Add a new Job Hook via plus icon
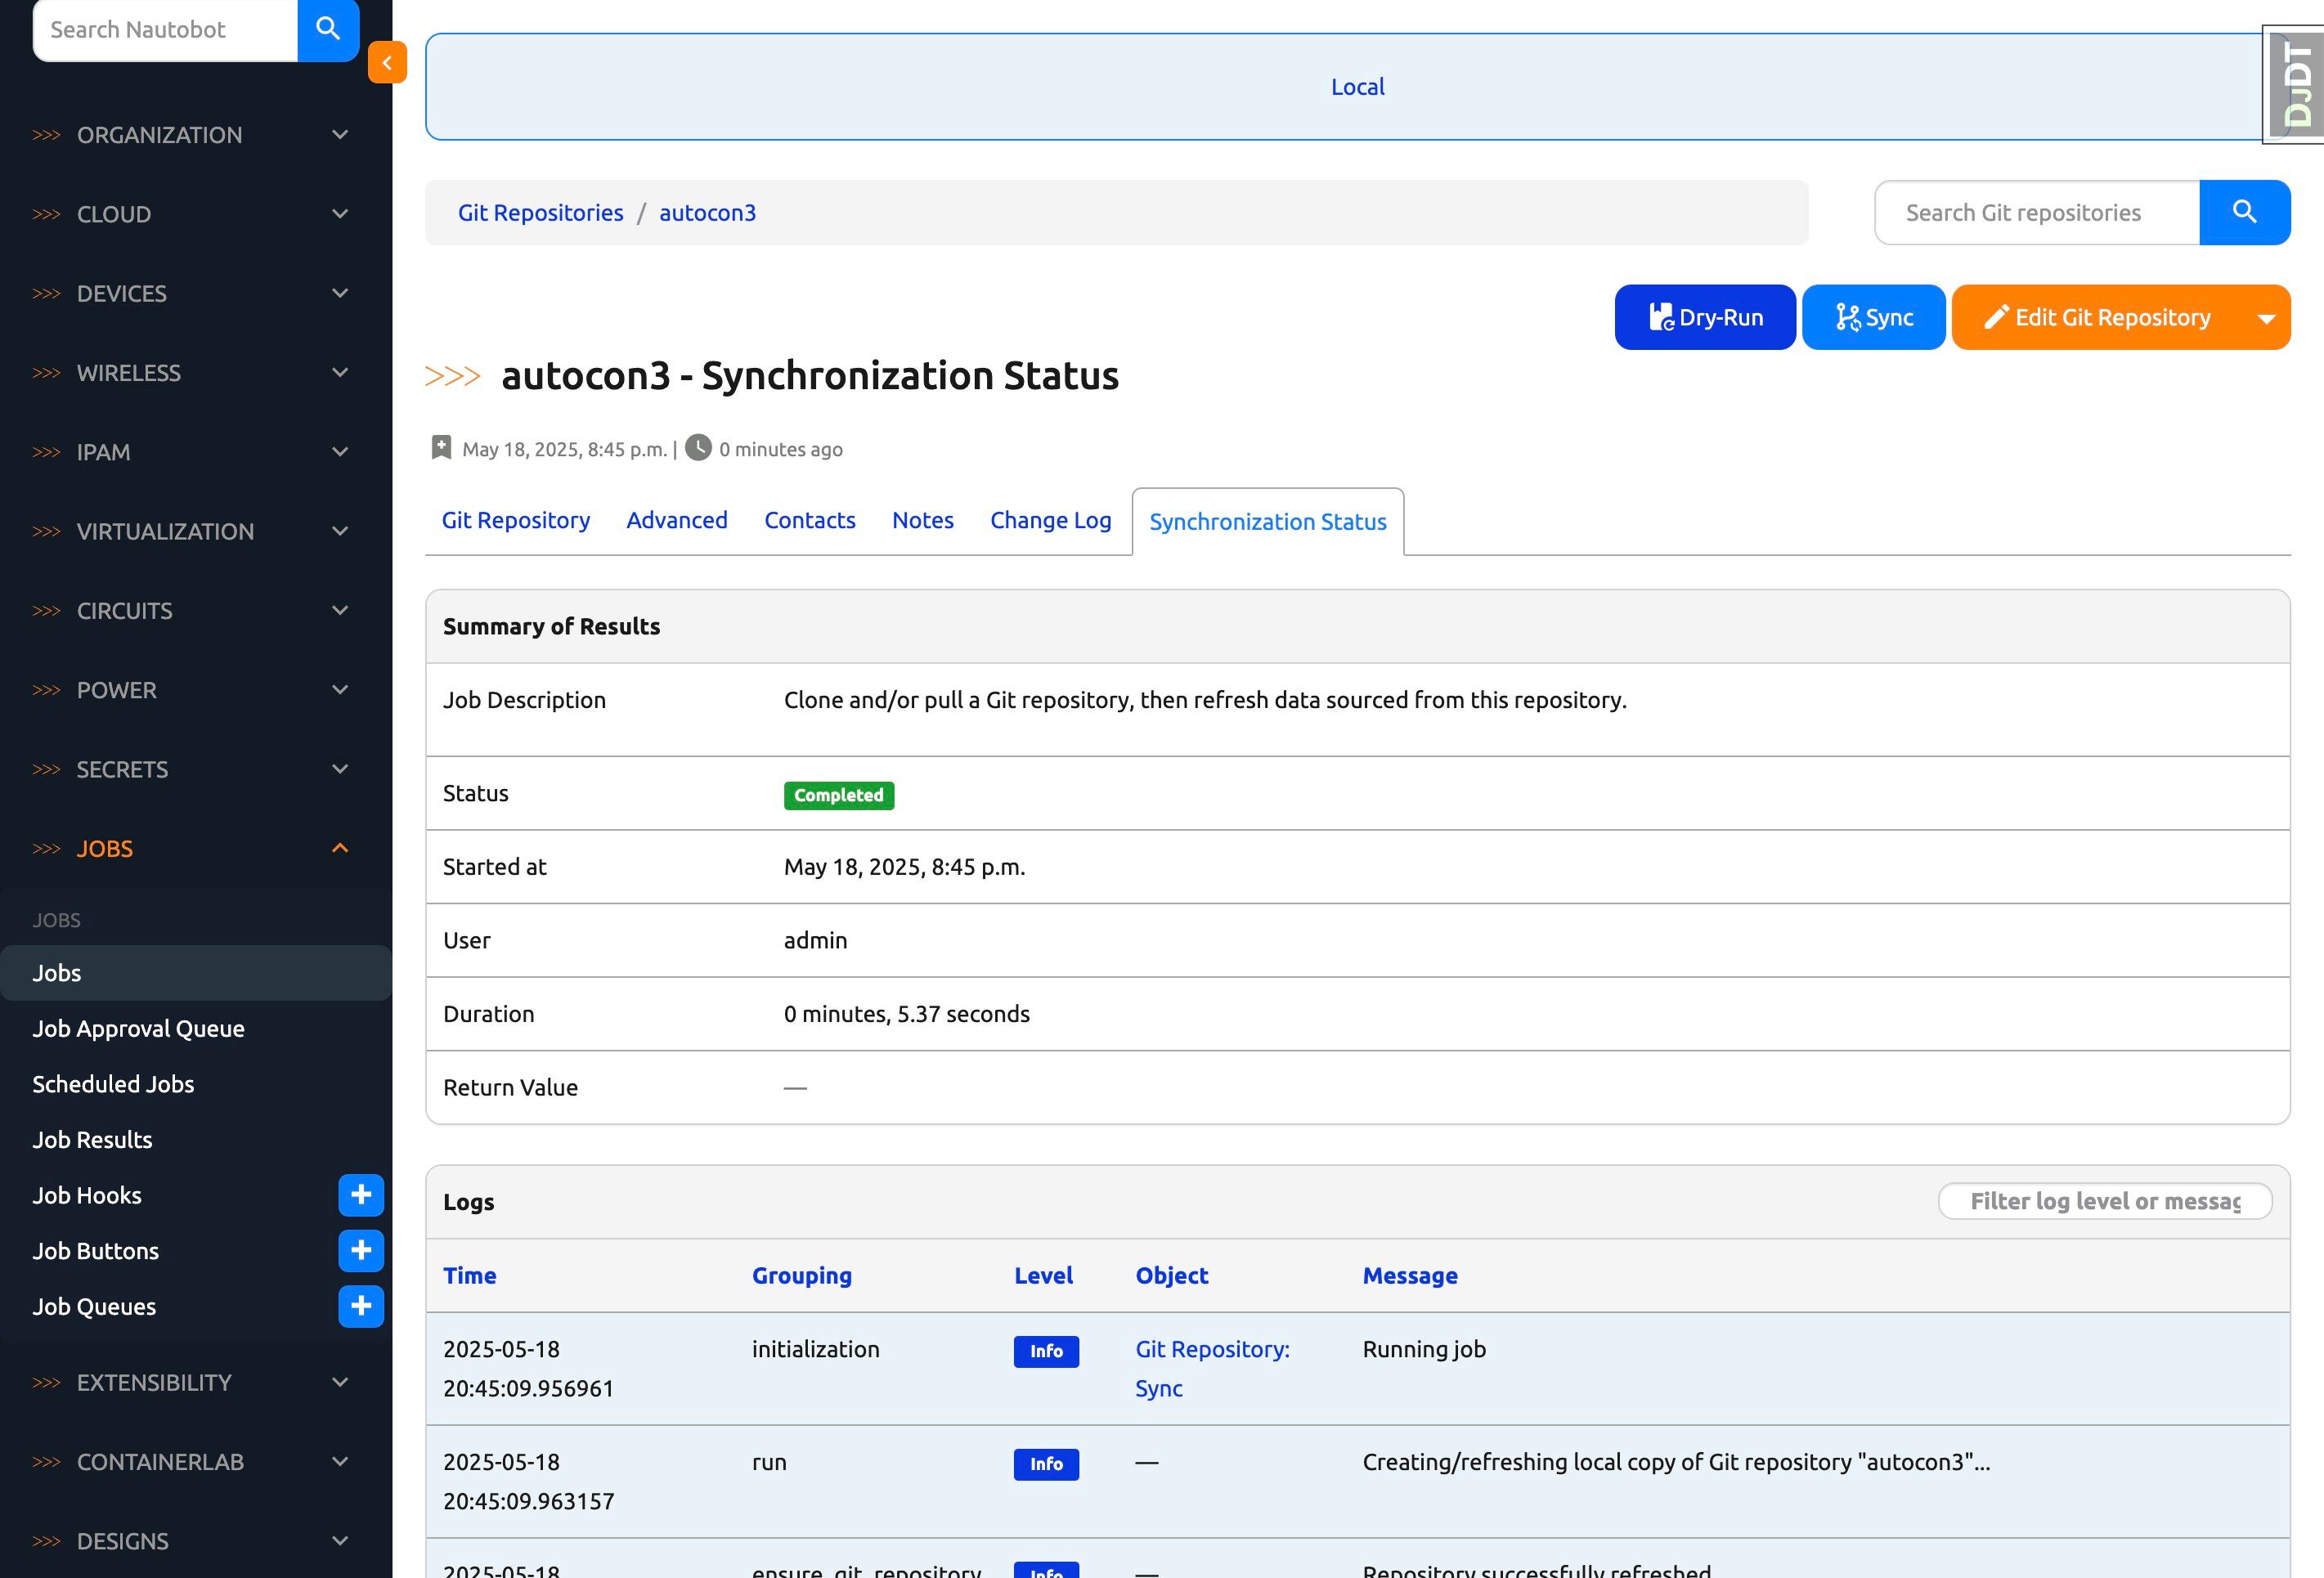Viewport: 2324px width, 1578px height. tap(361, 1195)
